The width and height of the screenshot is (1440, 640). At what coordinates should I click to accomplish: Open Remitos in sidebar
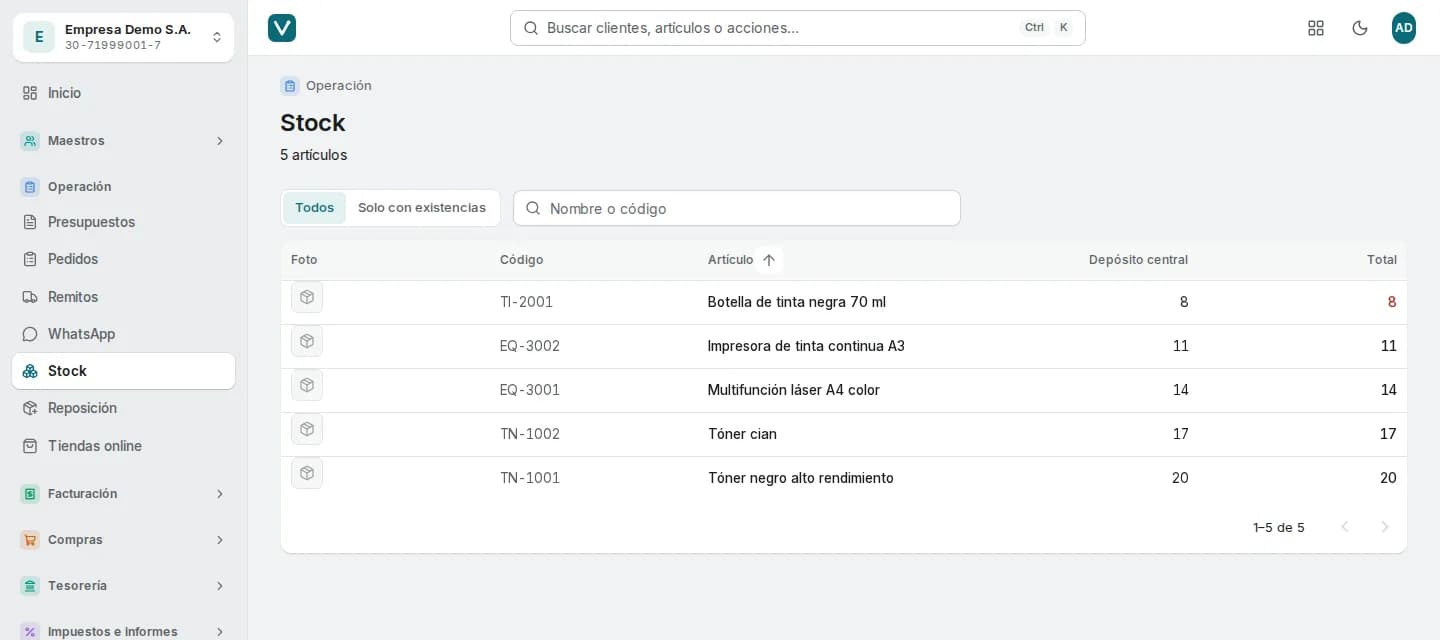123,297
